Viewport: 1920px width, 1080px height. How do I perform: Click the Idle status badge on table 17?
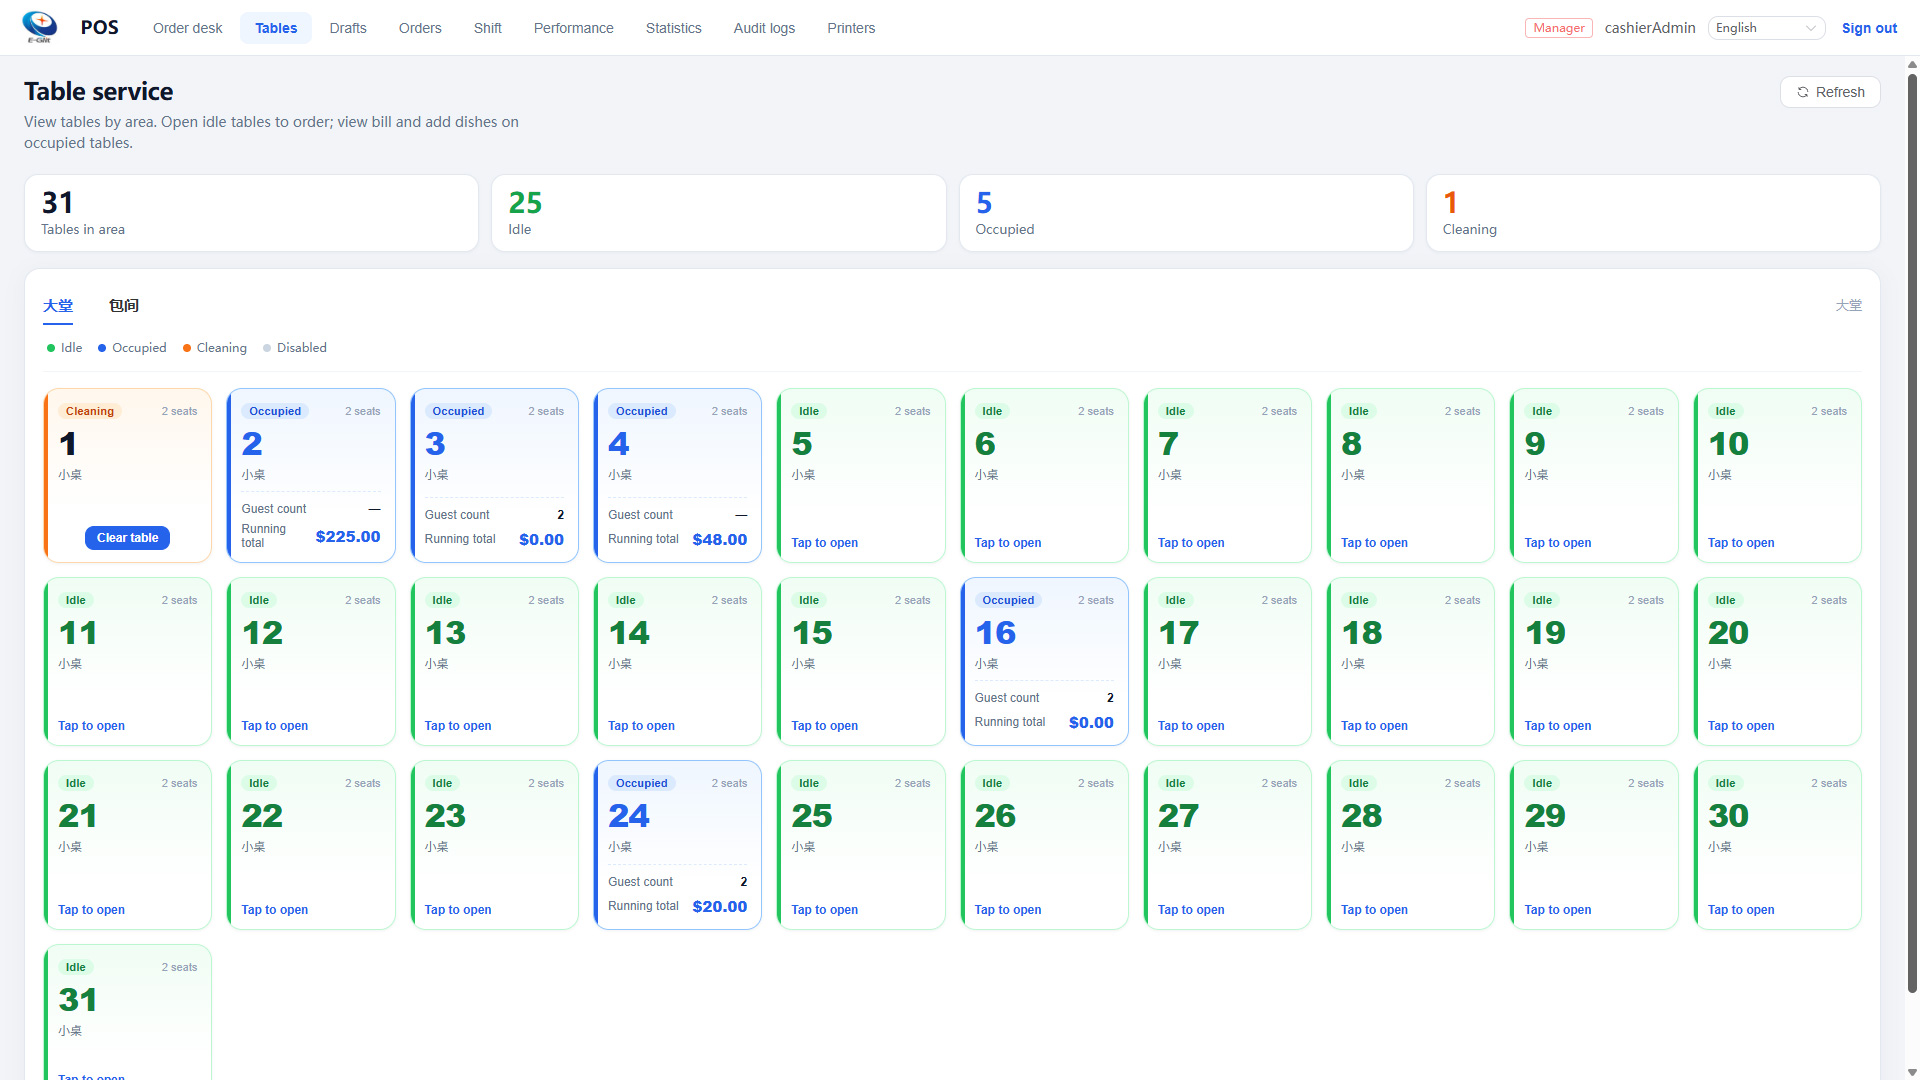pos(1175,600)
